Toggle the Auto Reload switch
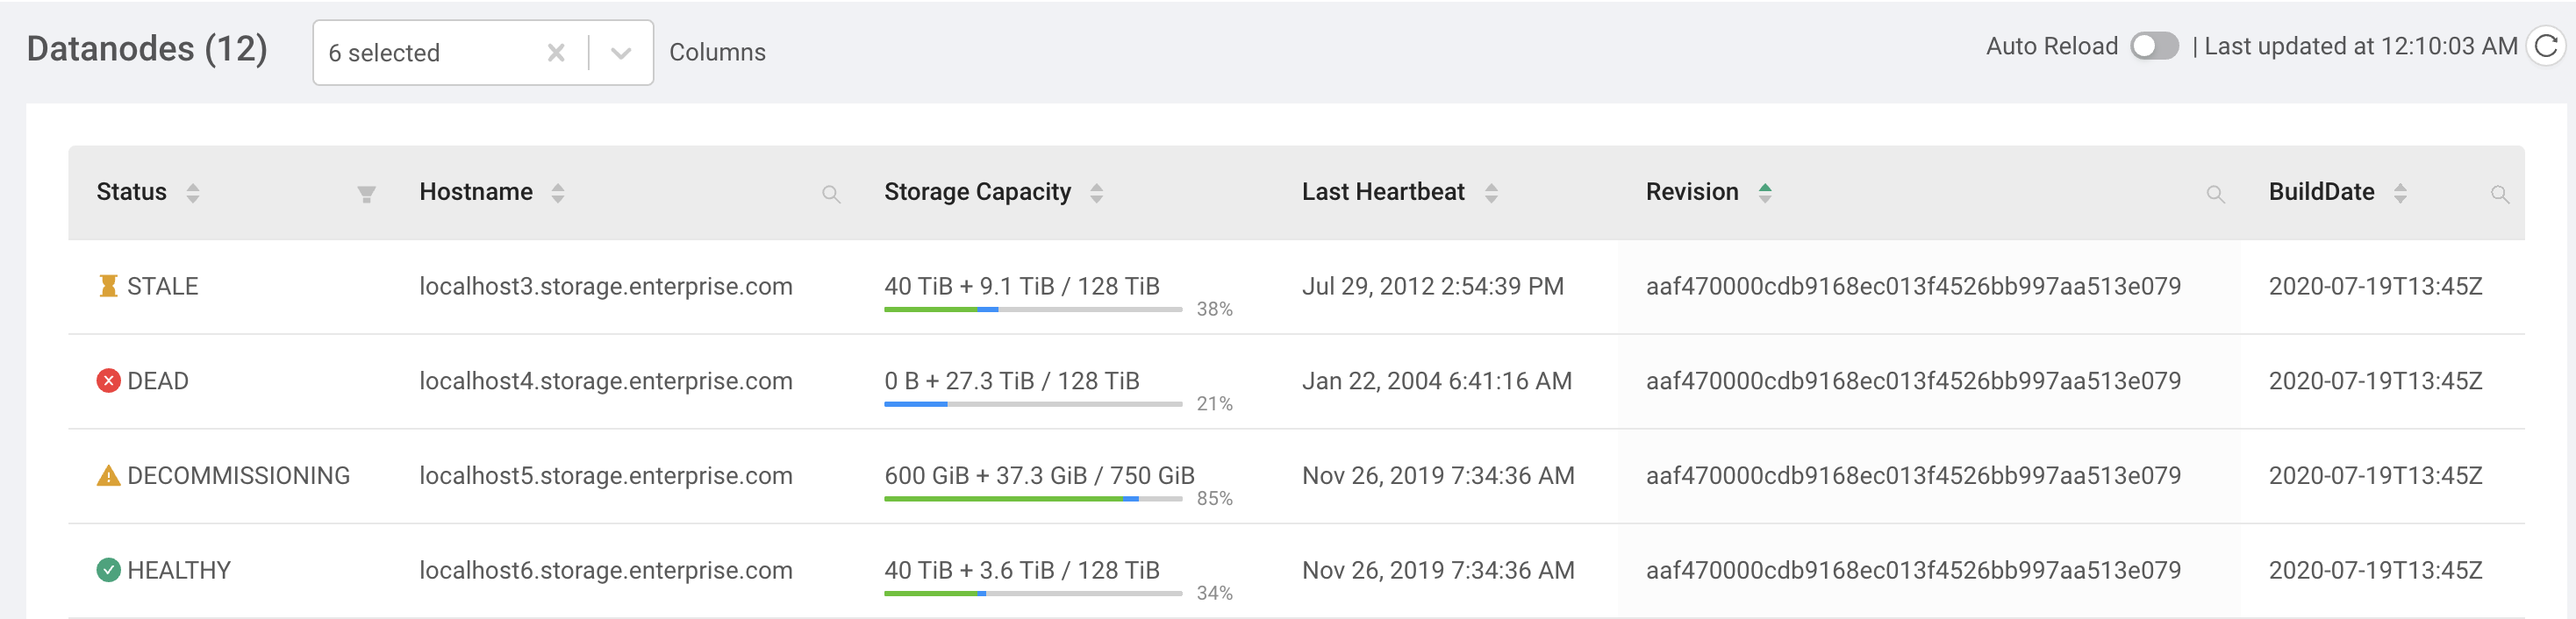The image size is (2576, 619). (x=2153, y=47)
